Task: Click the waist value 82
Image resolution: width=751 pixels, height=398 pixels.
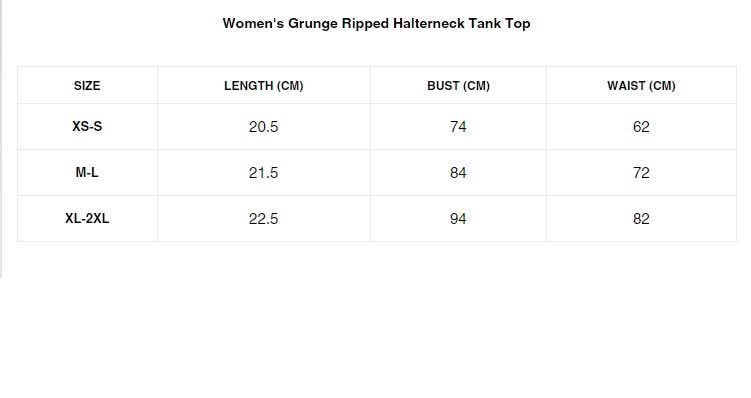Action: 641,219
